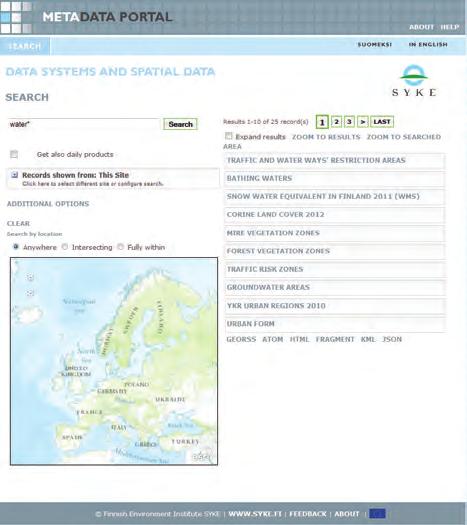Screen dimensions: 467x525
Task: Click the Search button
Action: [180, 124]
